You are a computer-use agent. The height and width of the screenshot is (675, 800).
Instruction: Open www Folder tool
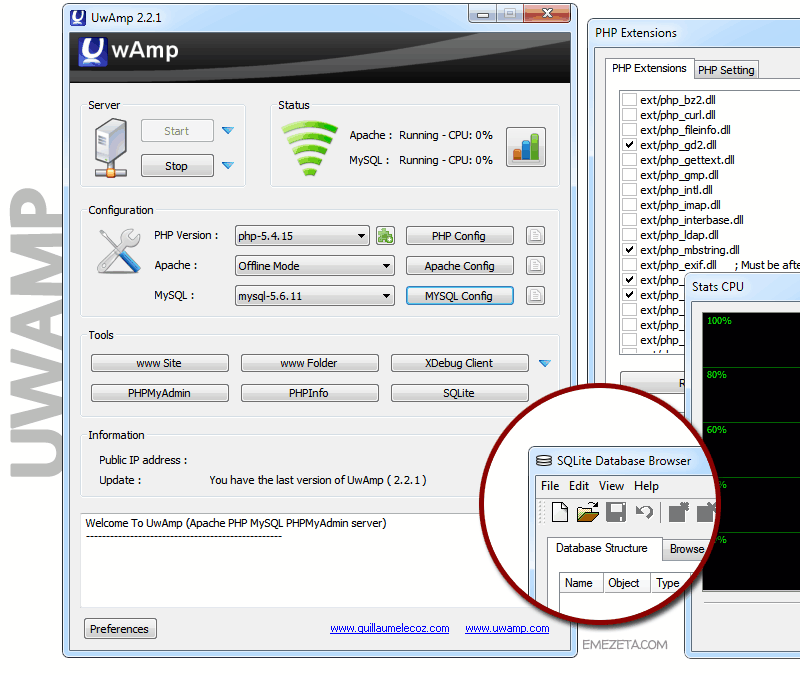[310, 363]
